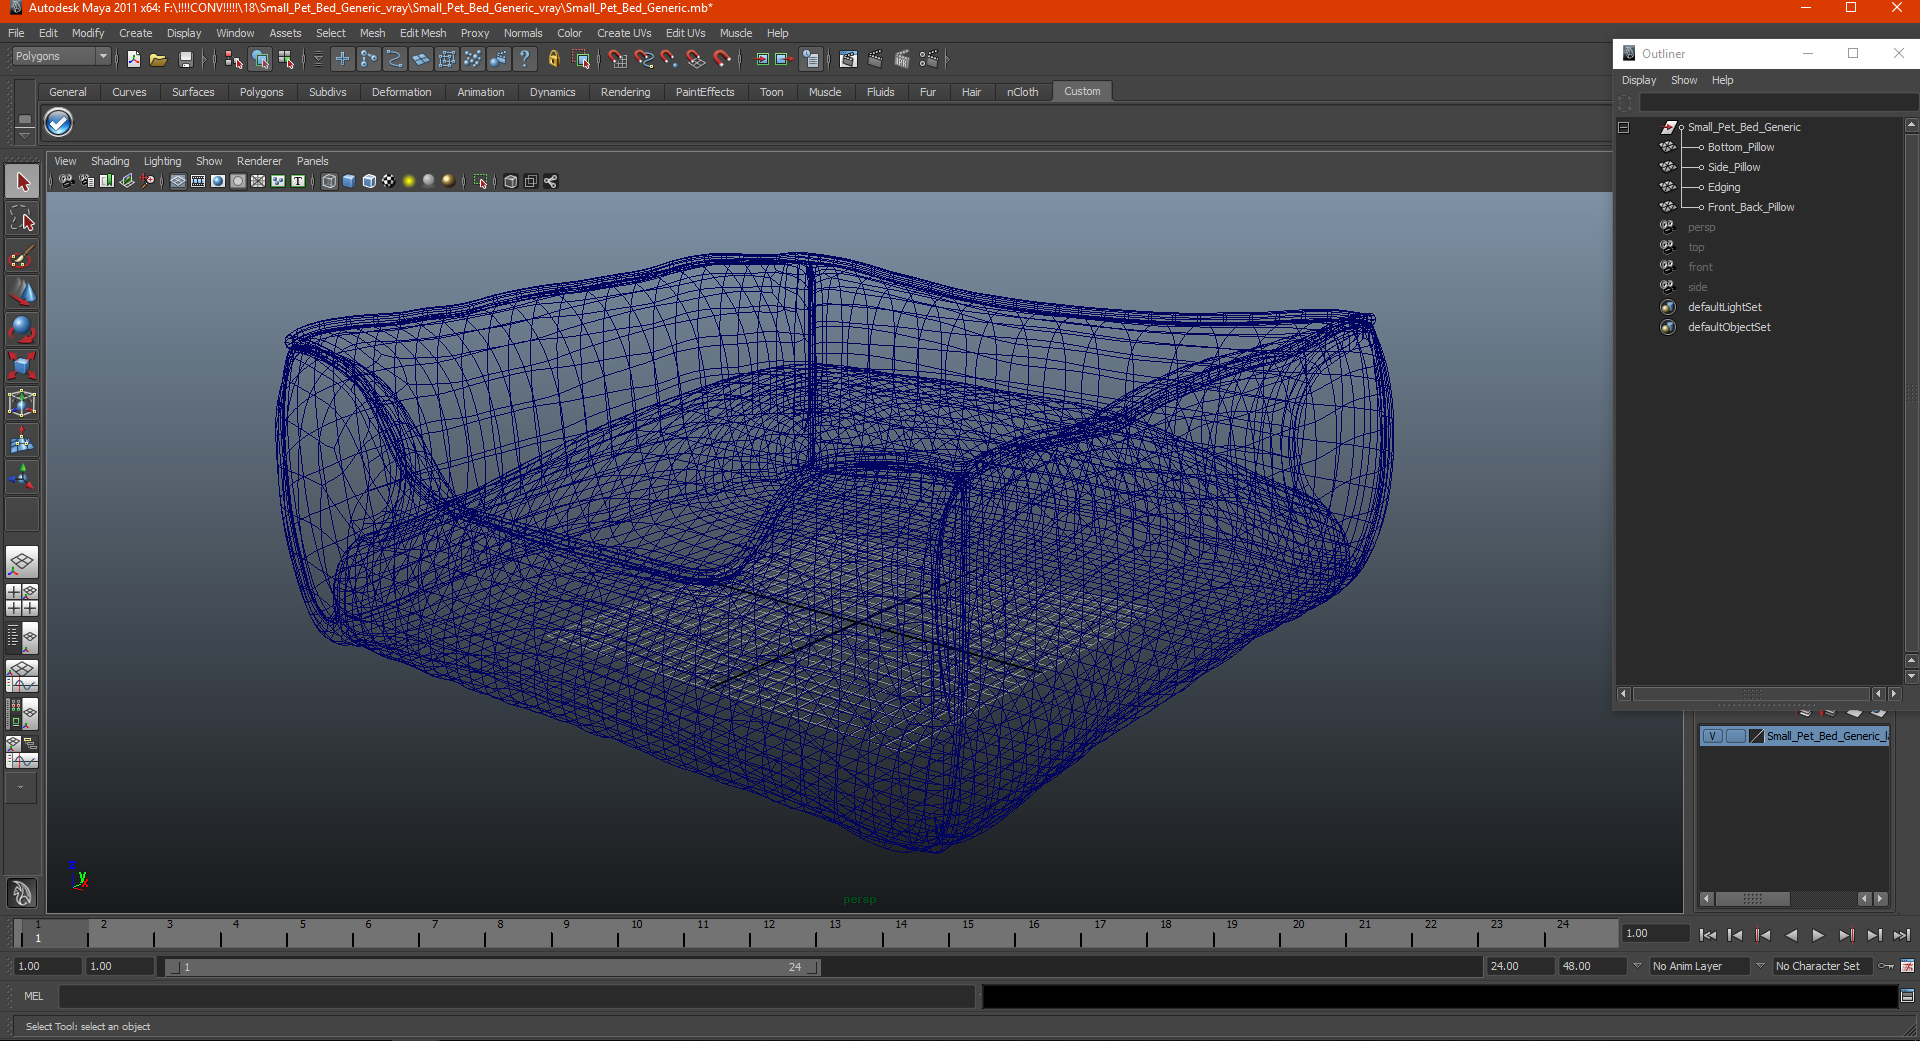The height and width of the screenshot is (1041, 1920).
Task: Click the range slider bar
Action: pos(492,967)
